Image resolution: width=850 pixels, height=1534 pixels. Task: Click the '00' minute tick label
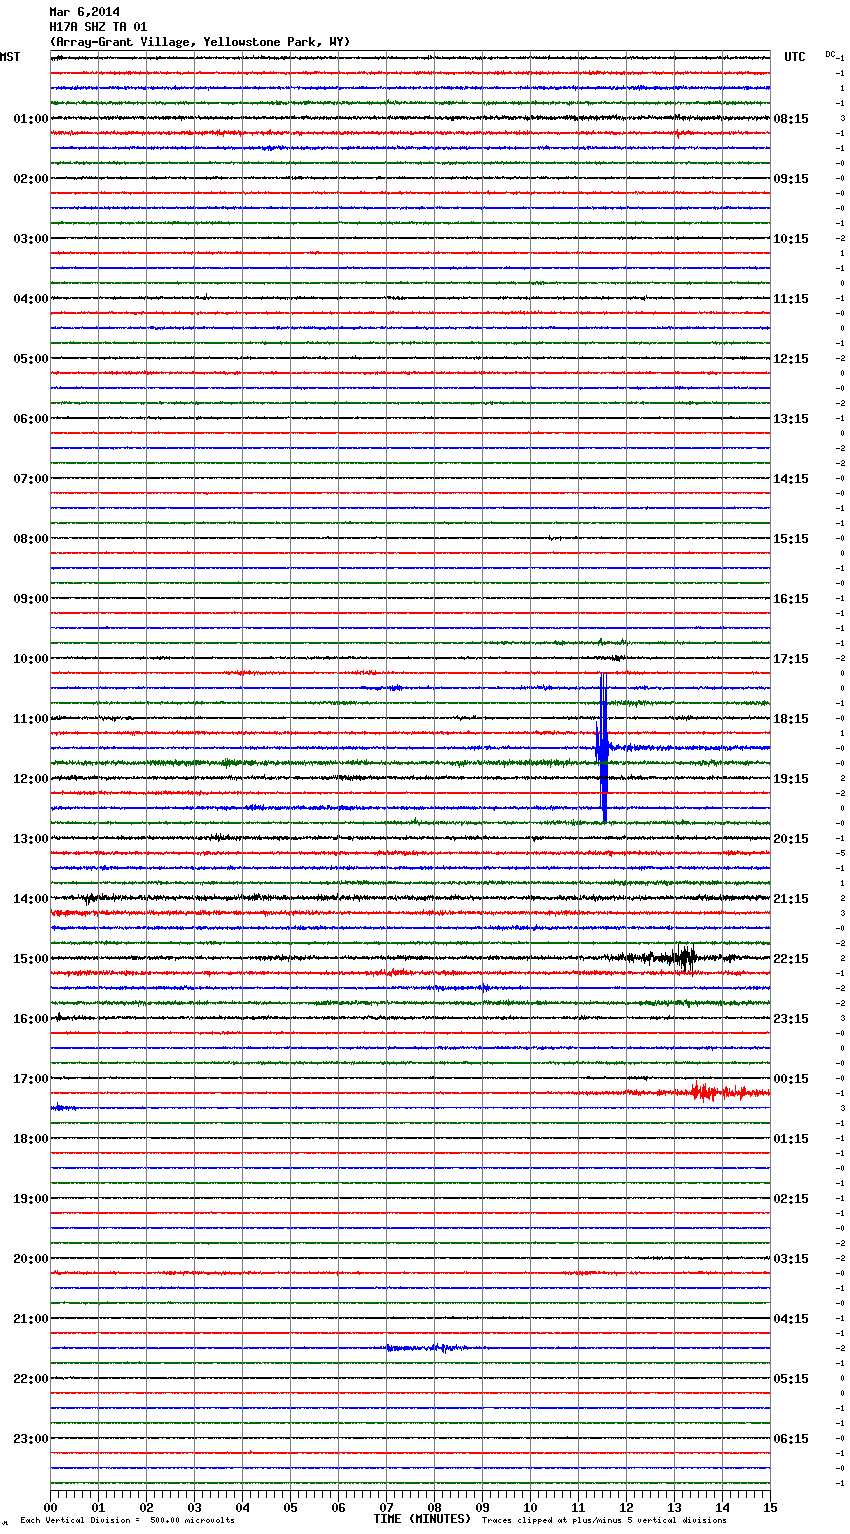point(50,1507)
